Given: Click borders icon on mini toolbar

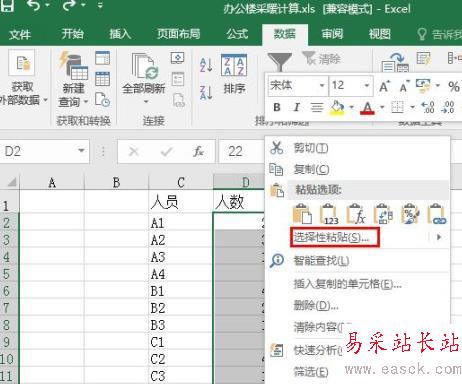Looking at the screenshot, I should (x=397, y=107).
